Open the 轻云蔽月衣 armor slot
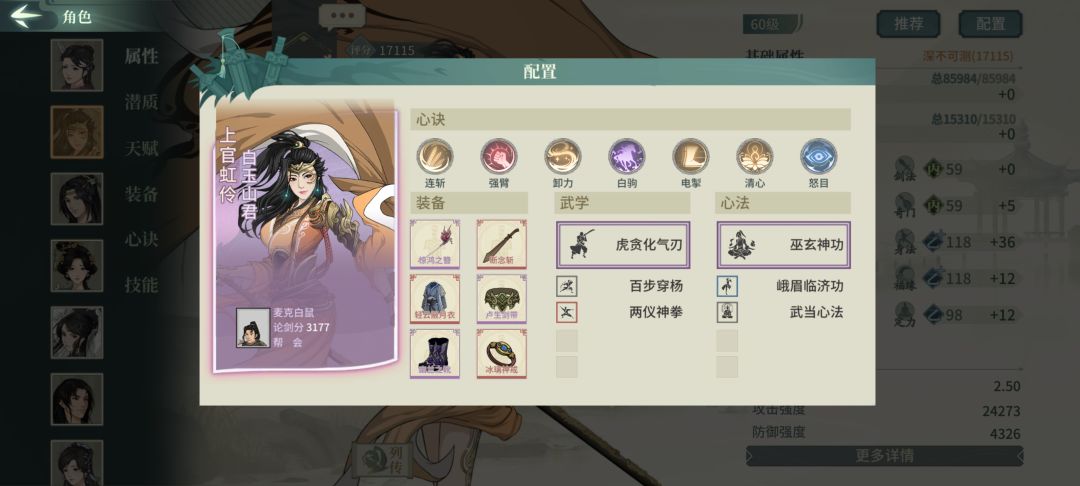 [x=435, y=299]
